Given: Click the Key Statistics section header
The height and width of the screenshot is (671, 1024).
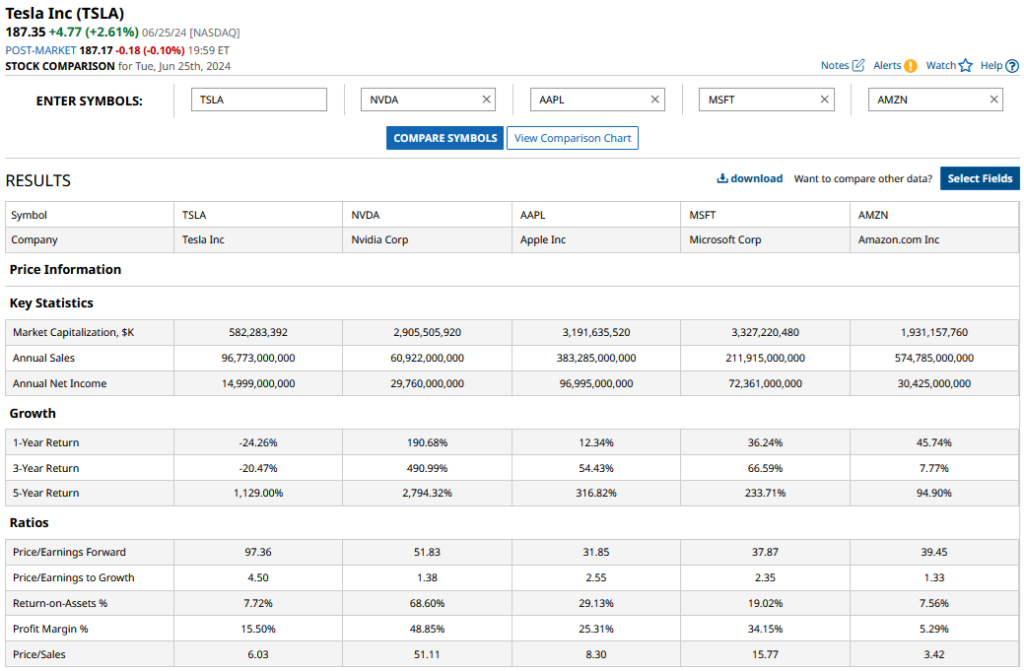Looking at the screenshot, I should click(x=51, y=303).
